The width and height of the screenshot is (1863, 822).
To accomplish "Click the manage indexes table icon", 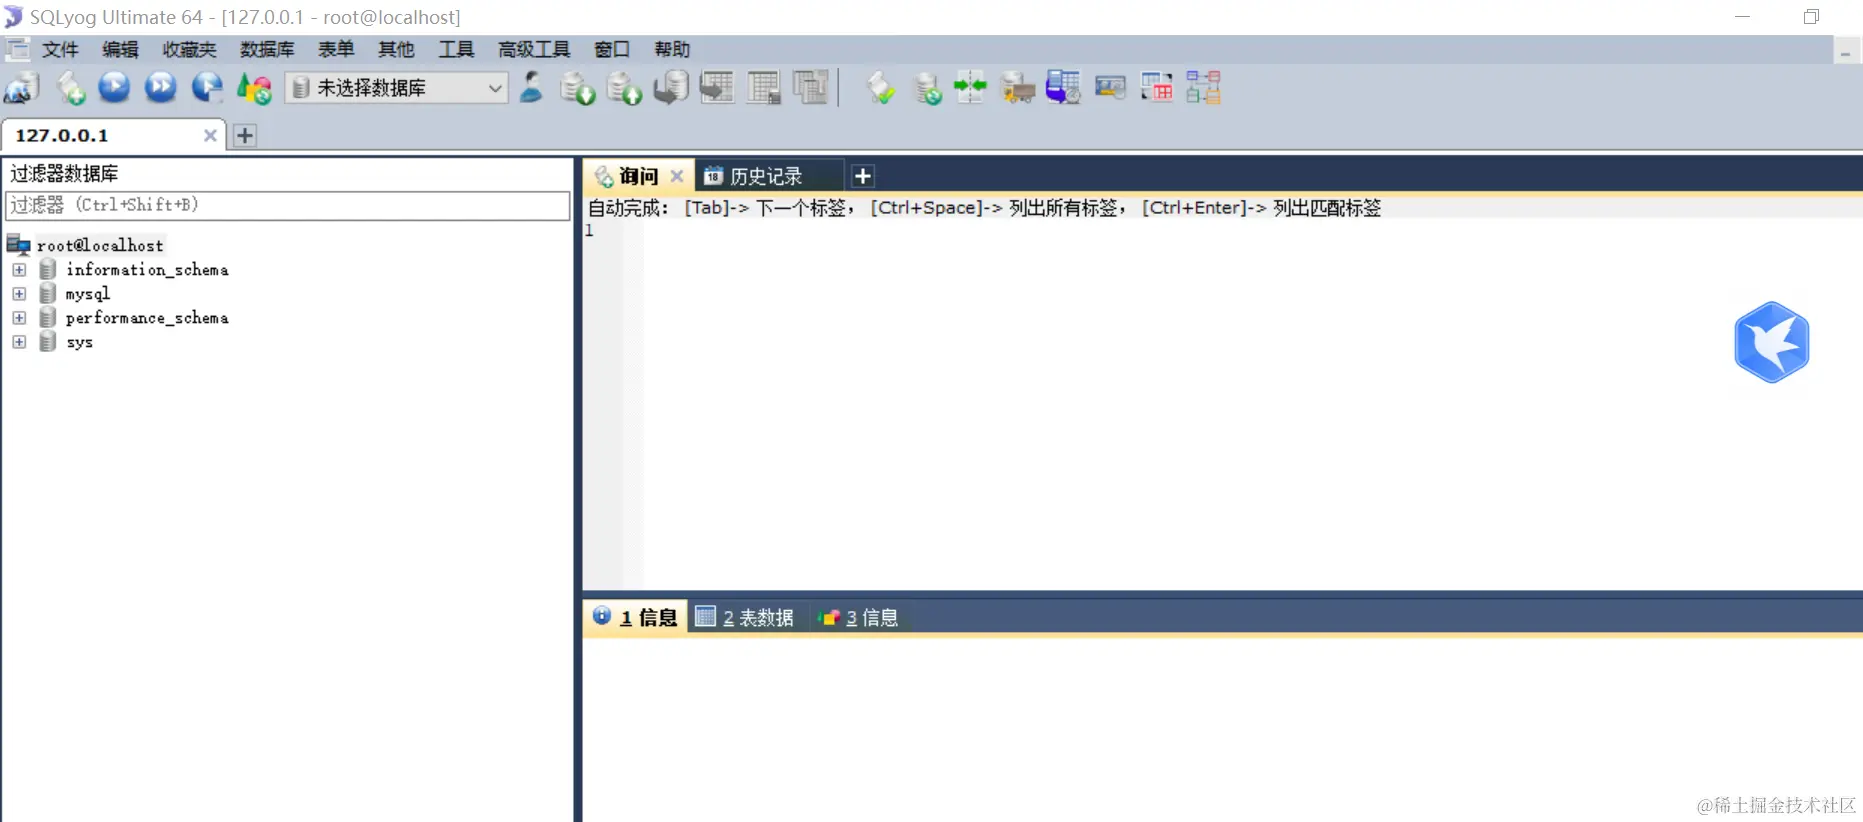I will [810, 88].
